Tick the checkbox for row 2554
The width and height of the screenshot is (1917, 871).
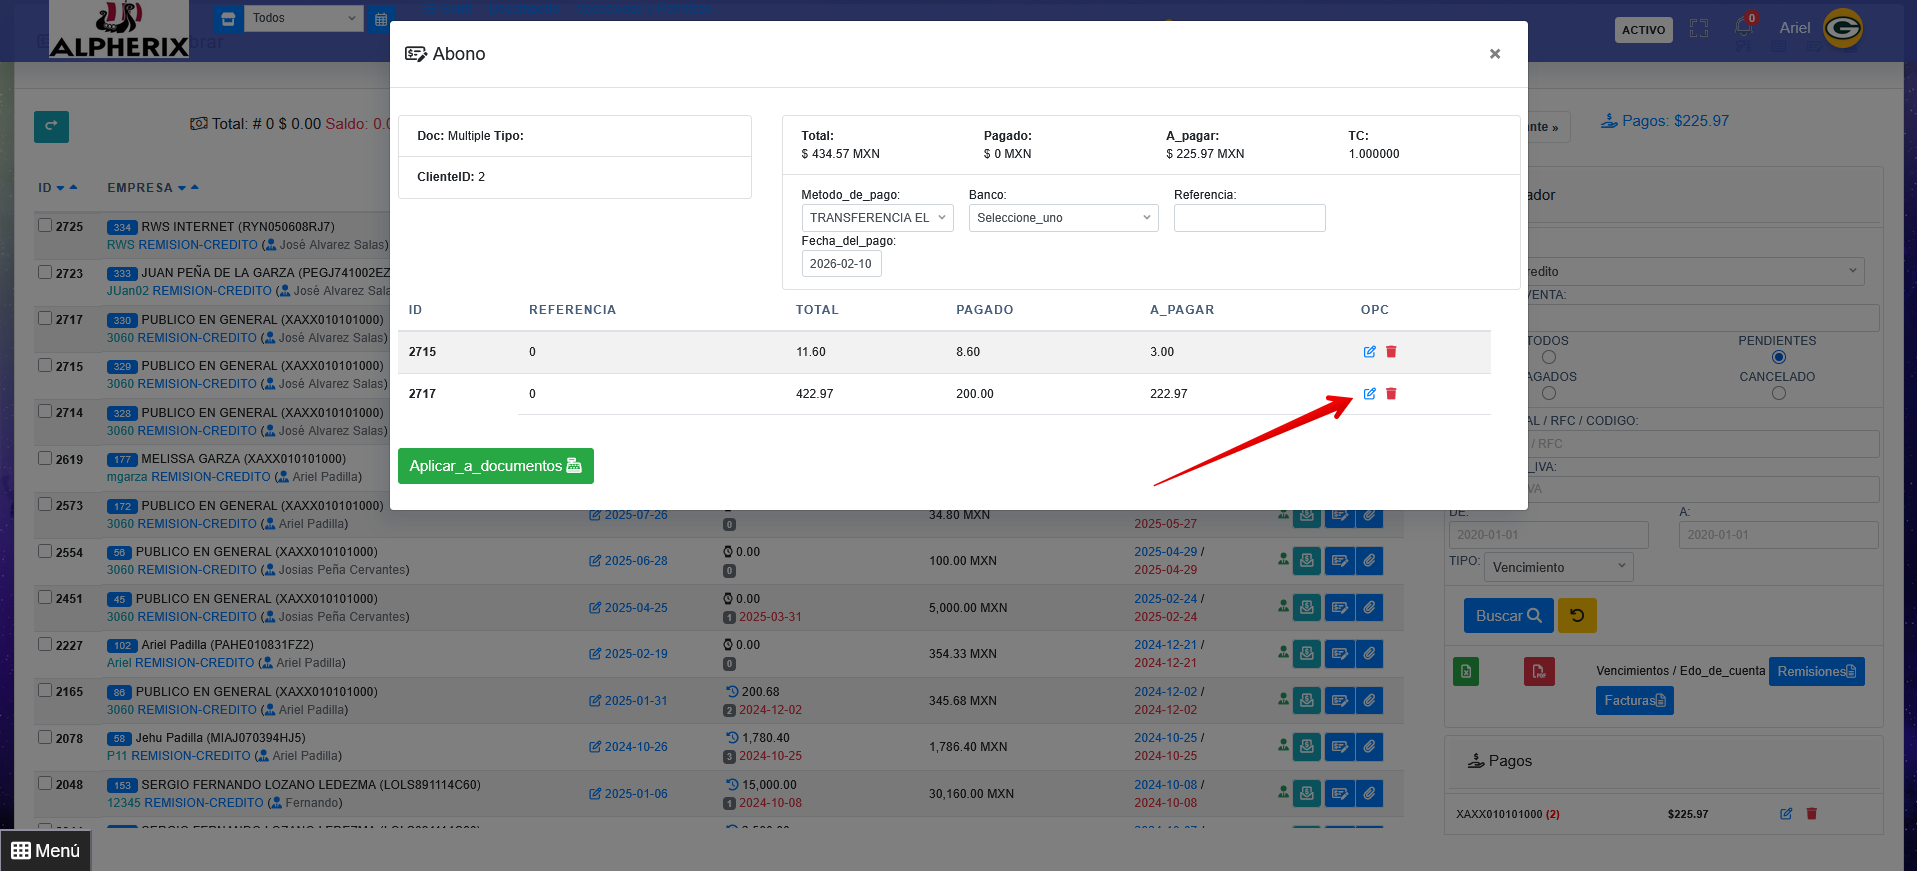point(45,551)
